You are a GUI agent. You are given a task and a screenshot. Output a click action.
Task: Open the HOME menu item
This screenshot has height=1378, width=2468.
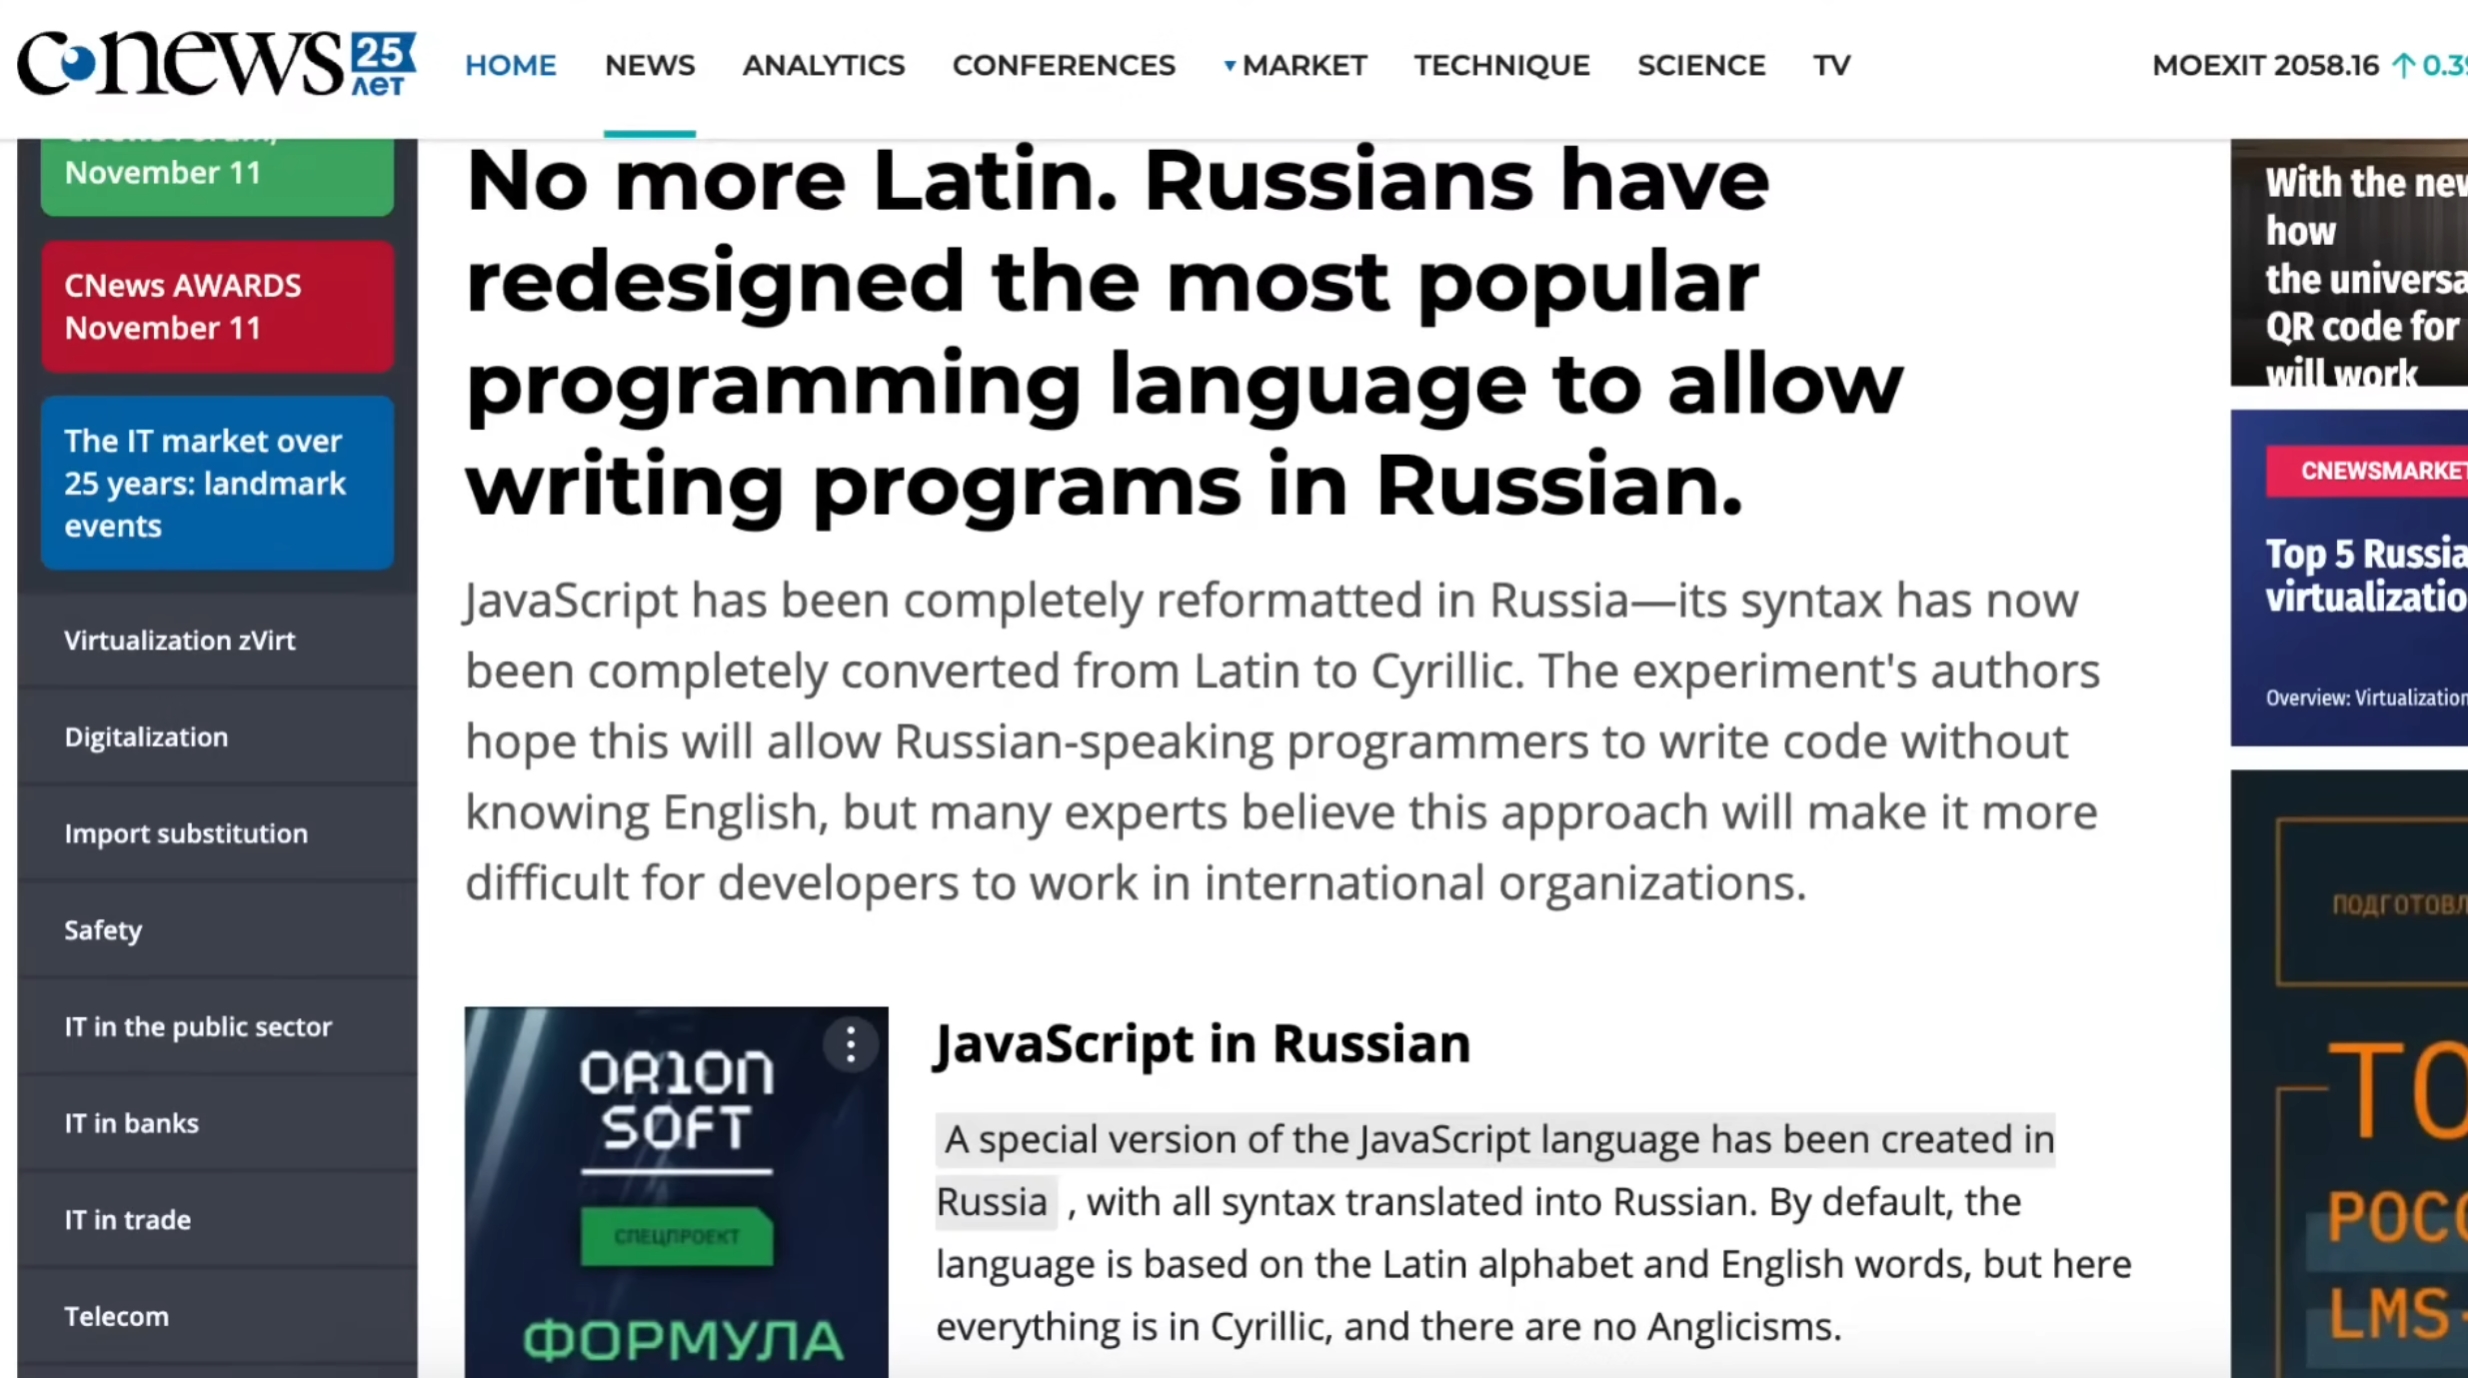(x=510, y=65)
